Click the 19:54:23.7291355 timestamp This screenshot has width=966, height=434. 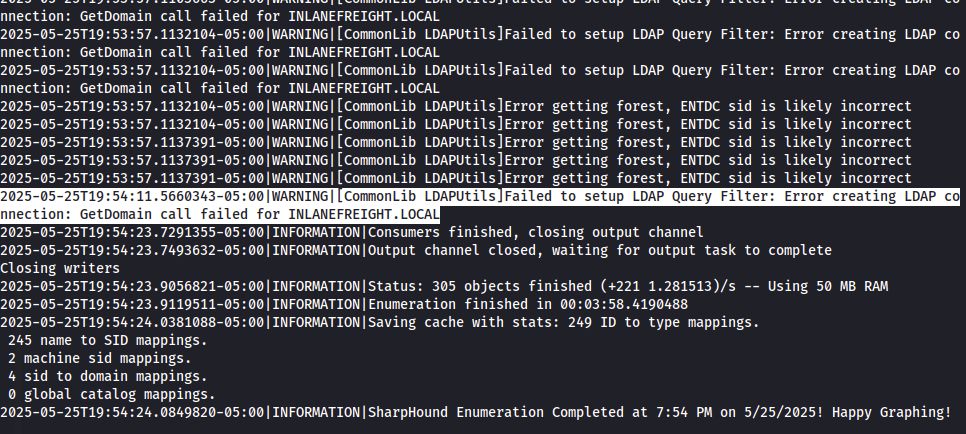(x=132, y=232)
